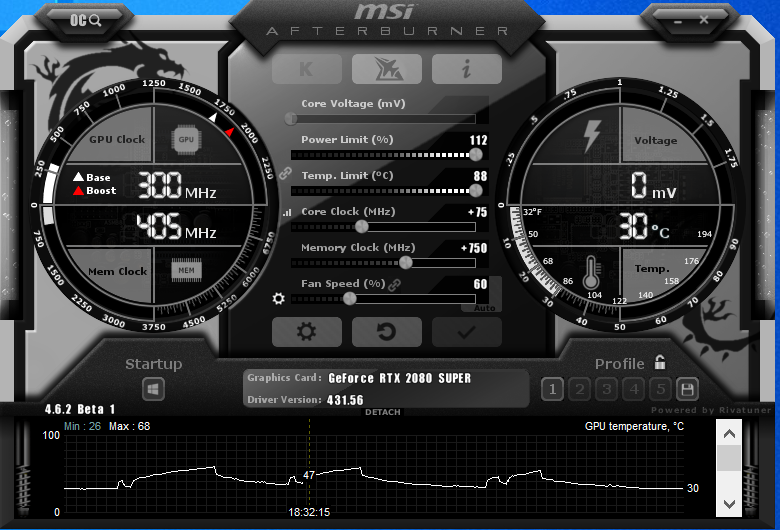Toggle the link icon beside Fan Speed label
Image resolution: width=780 pixels, height=530 pixels.
(x=394, y=285)
